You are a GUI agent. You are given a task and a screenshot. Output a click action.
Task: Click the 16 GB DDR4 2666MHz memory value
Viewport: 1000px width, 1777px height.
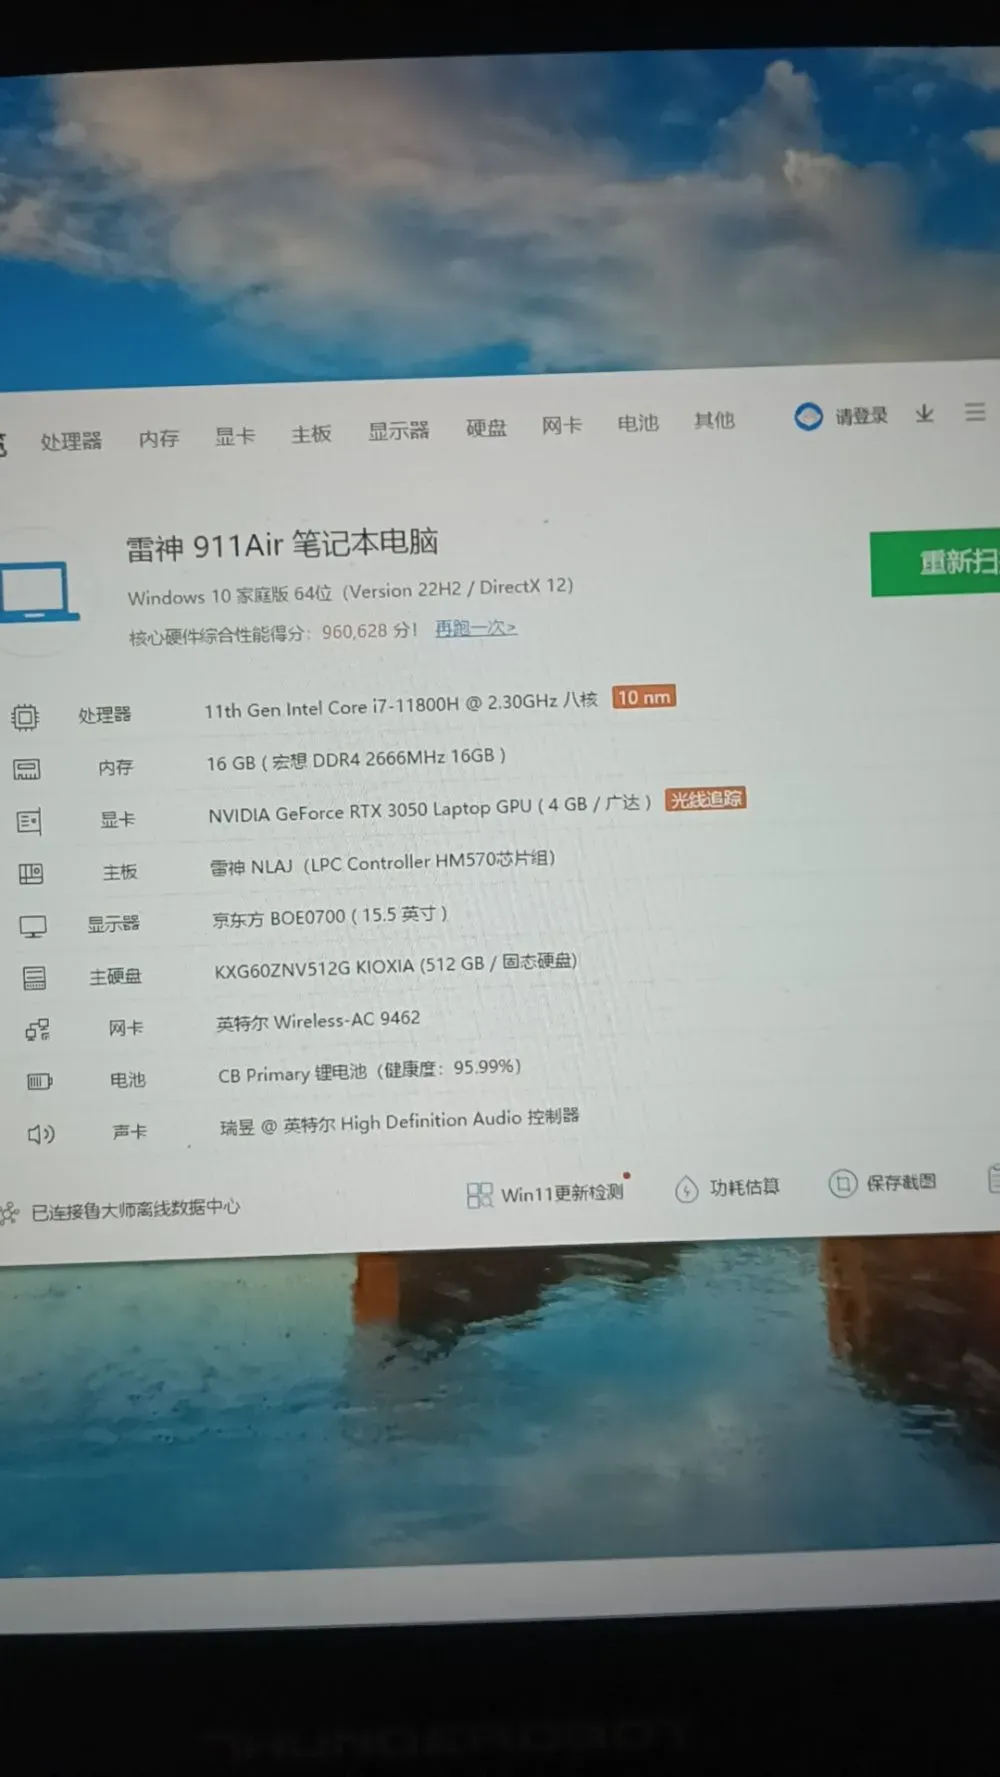pos(356,759)
